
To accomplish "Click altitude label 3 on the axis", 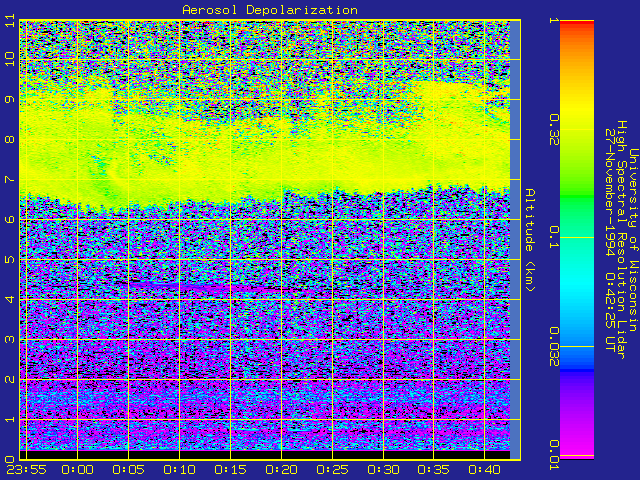I will point(10,340).
